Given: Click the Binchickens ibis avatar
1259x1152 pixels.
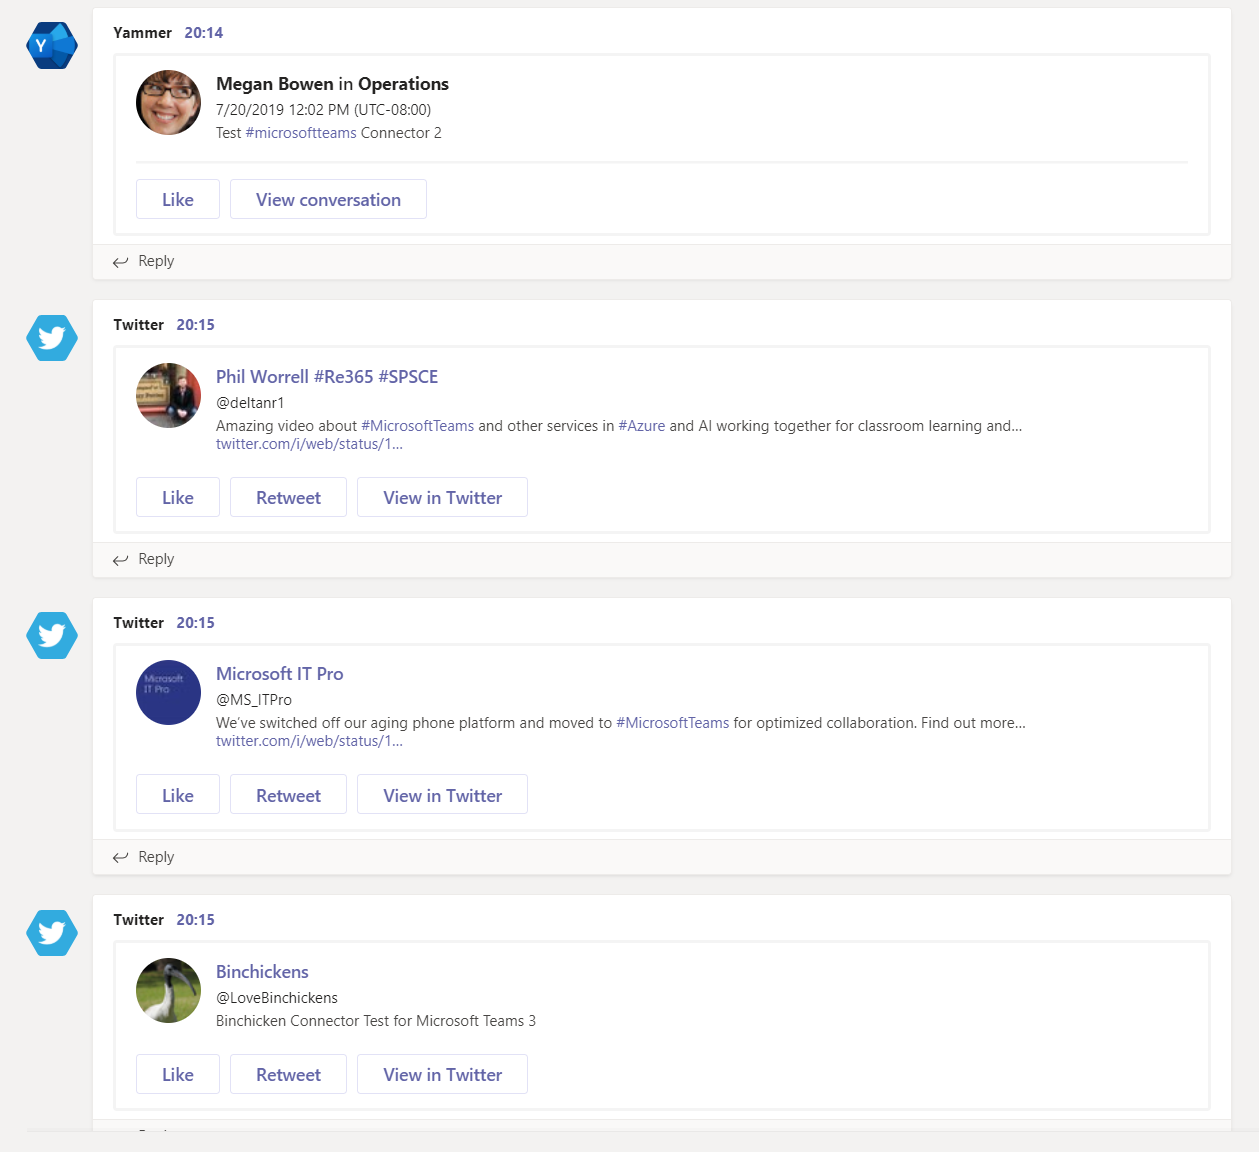Looking at the screenshot, I should 168,990.
